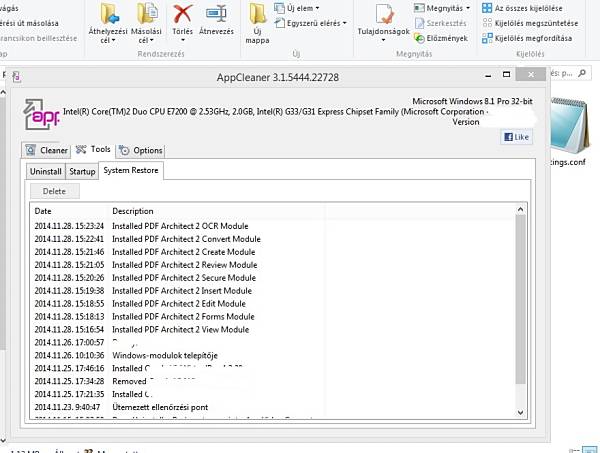Expand the Megnyitás dropdown arrow
The height and width of the screenshot is (453, 600).
point(468,8)
